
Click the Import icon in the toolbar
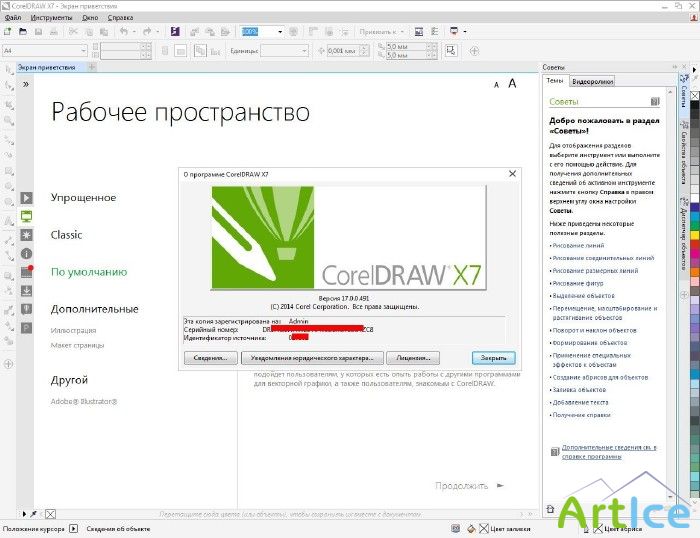click(195, 32)
